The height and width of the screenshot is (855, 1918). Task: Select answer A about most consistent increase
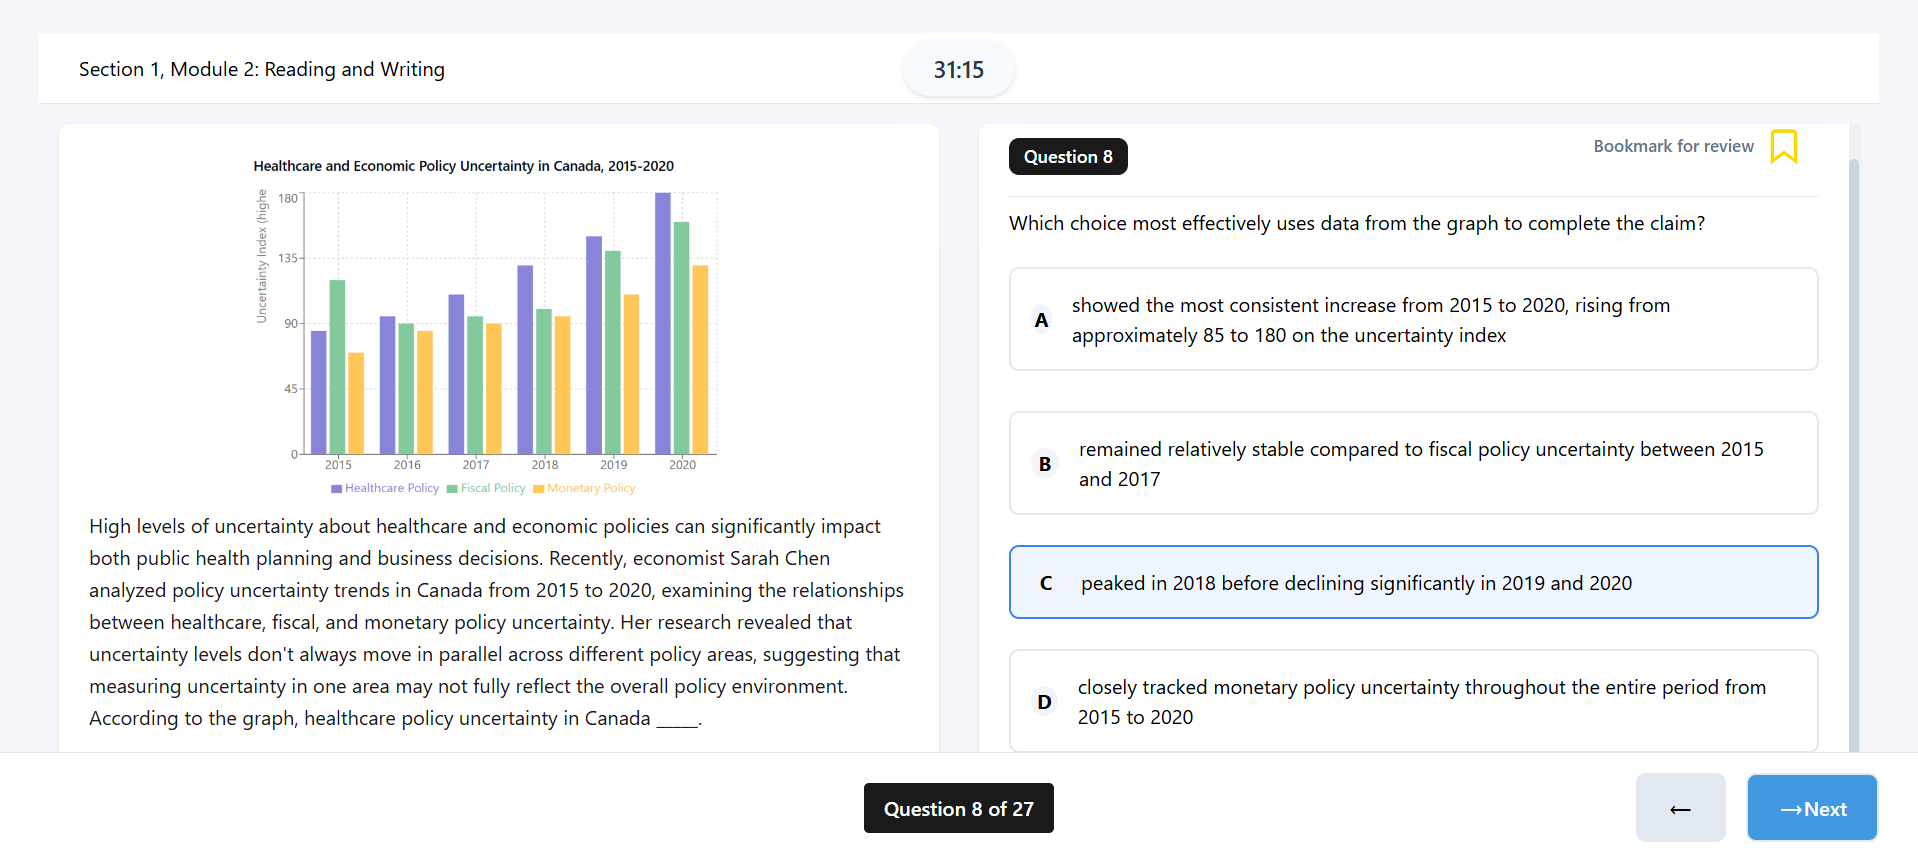coord(1412,320)
